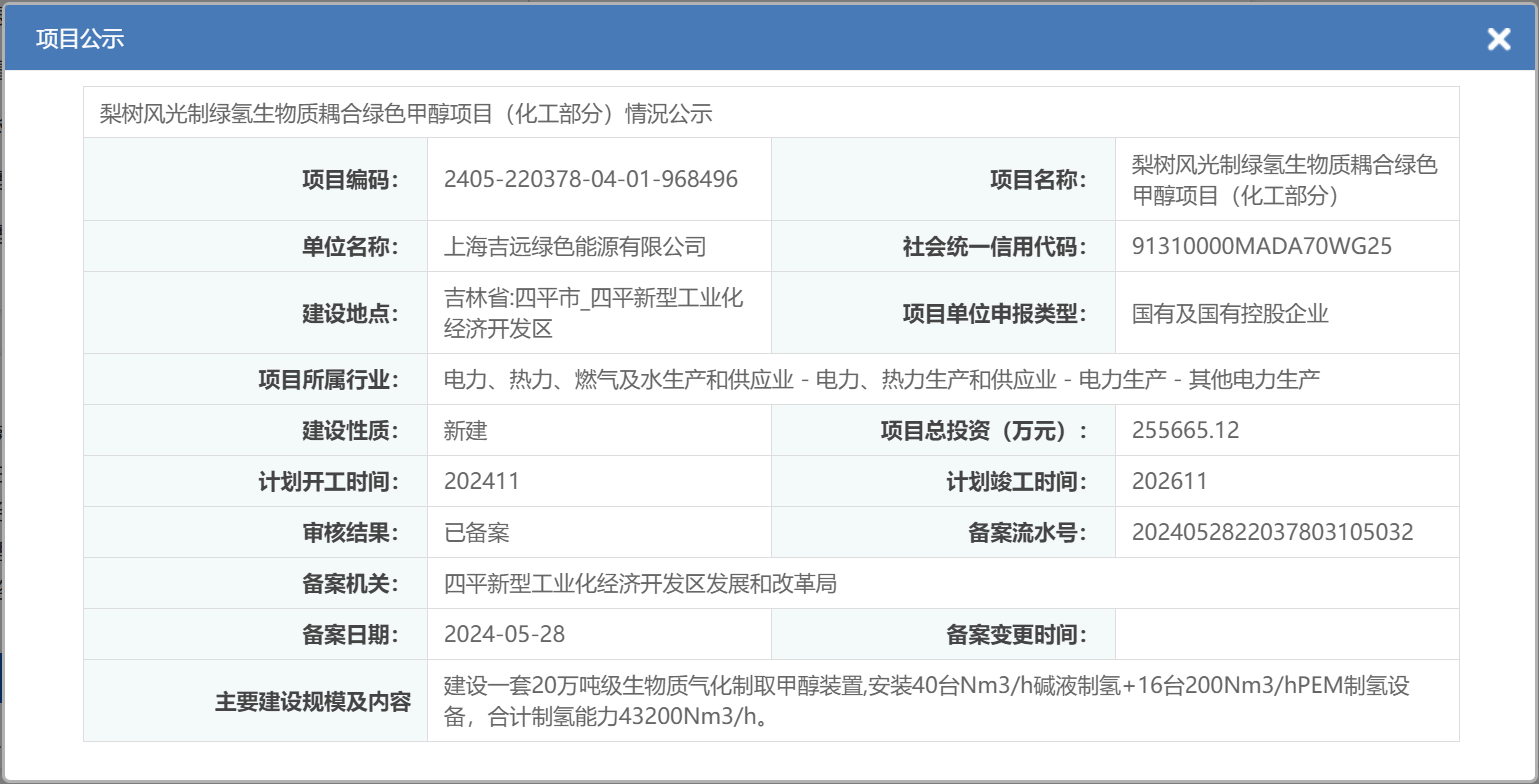
Task: Click the 项目编码 label
Action: (351, 180)
